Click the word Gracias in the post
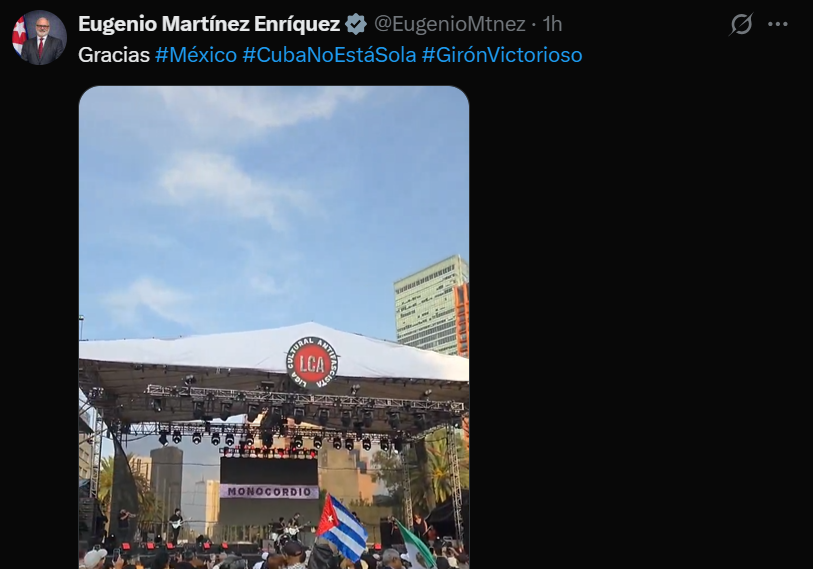The image size is (813, 569). (114, 55)
